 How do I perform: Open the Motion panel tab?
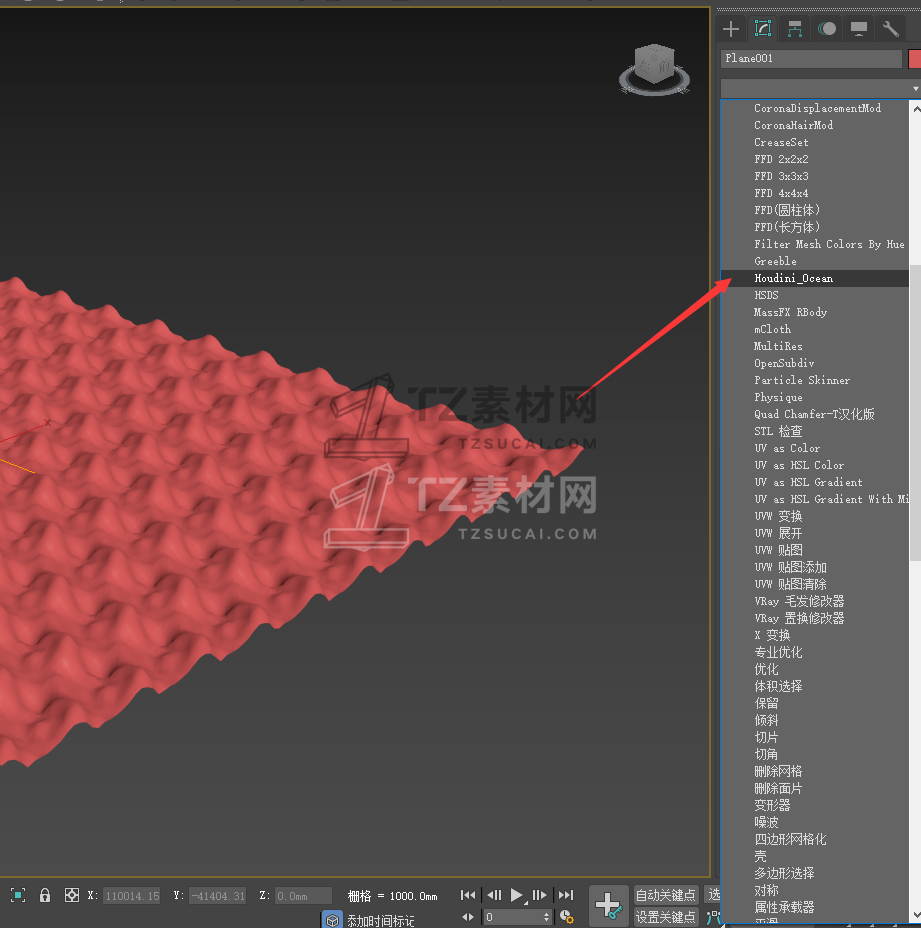tap(827, 29)
